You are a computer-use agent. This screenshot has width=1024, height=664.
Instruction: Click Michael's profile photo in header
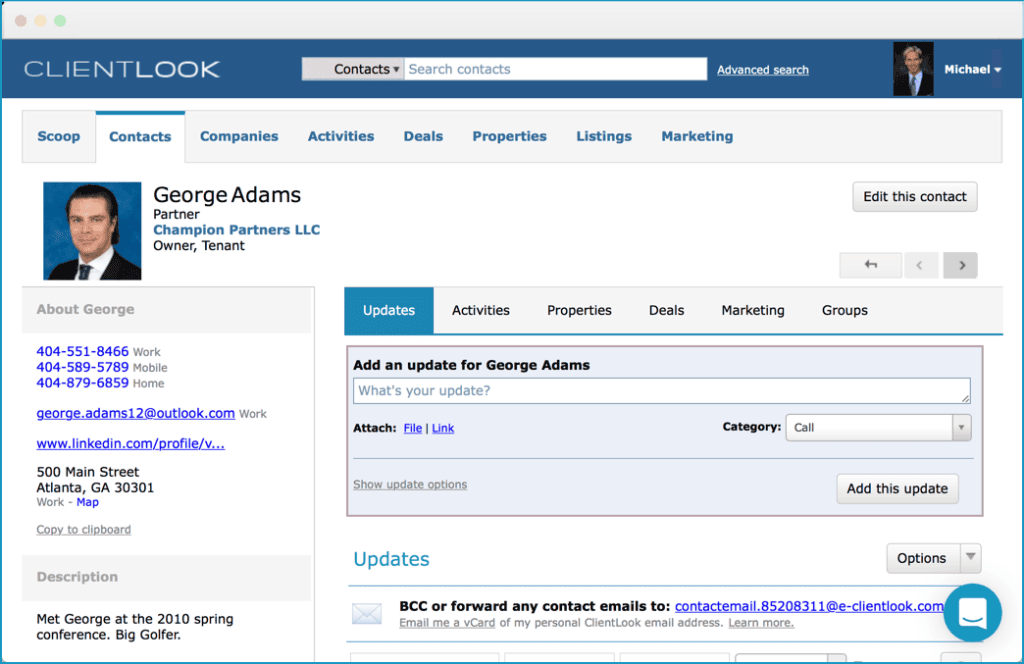[x=913, y=69]
